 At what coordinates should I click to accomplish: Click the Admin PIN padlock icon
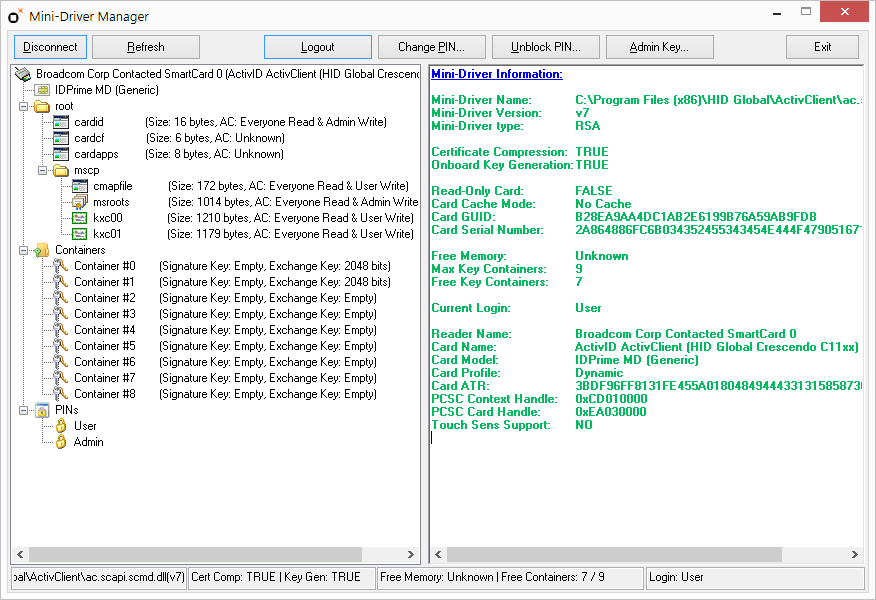pyautogui.click(x=61, y=442)
